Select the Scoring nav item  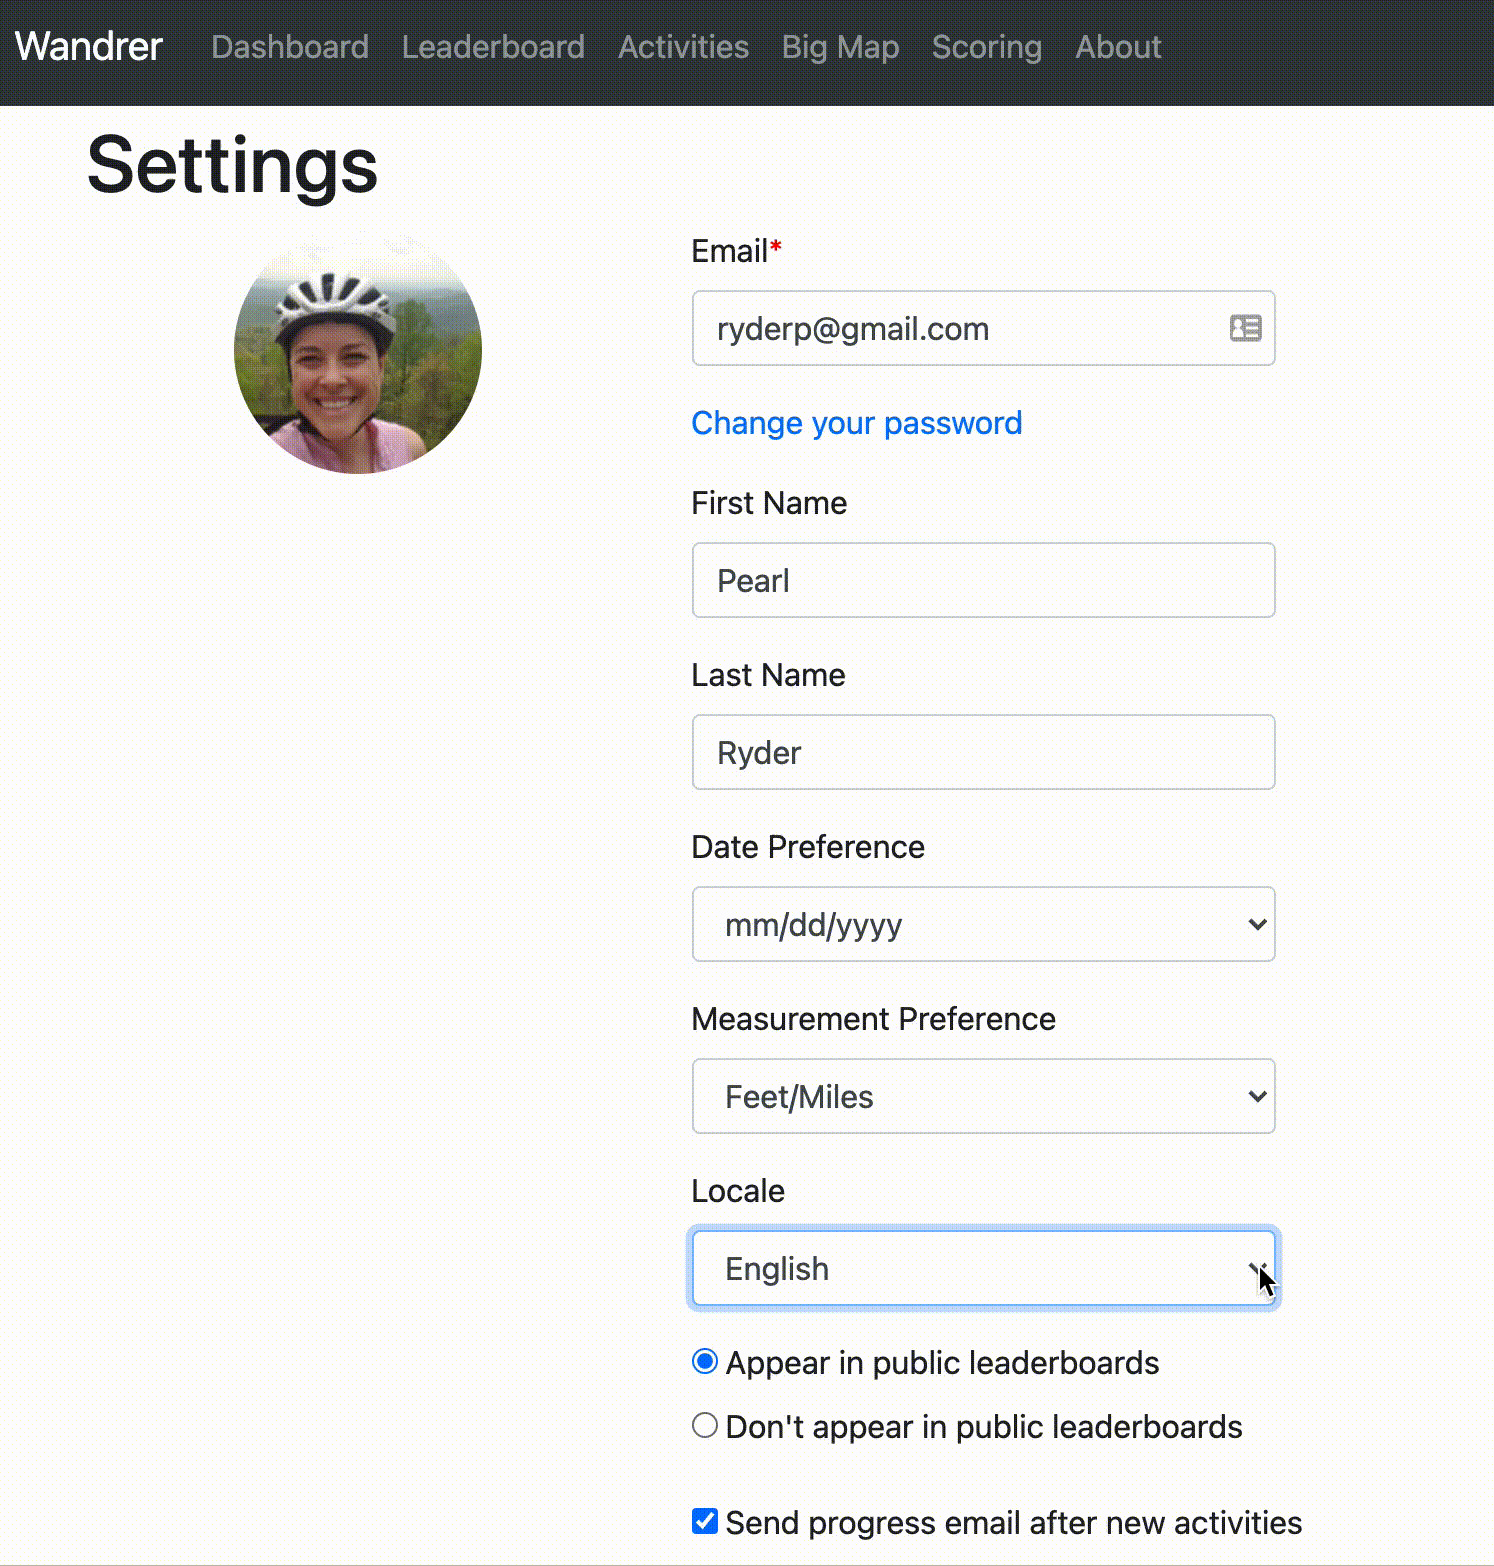pyautogui.click(x=987, y=47)
